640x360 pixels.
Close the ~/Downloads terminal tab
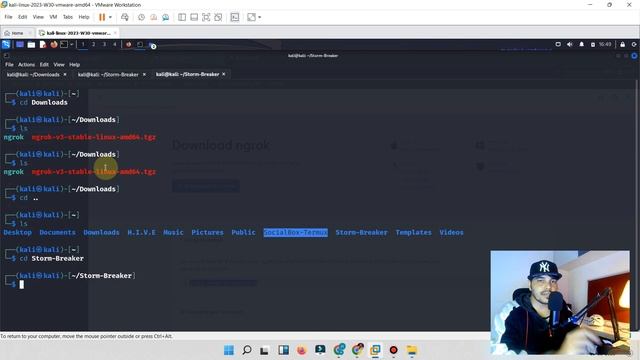click(x=65, y=74)
